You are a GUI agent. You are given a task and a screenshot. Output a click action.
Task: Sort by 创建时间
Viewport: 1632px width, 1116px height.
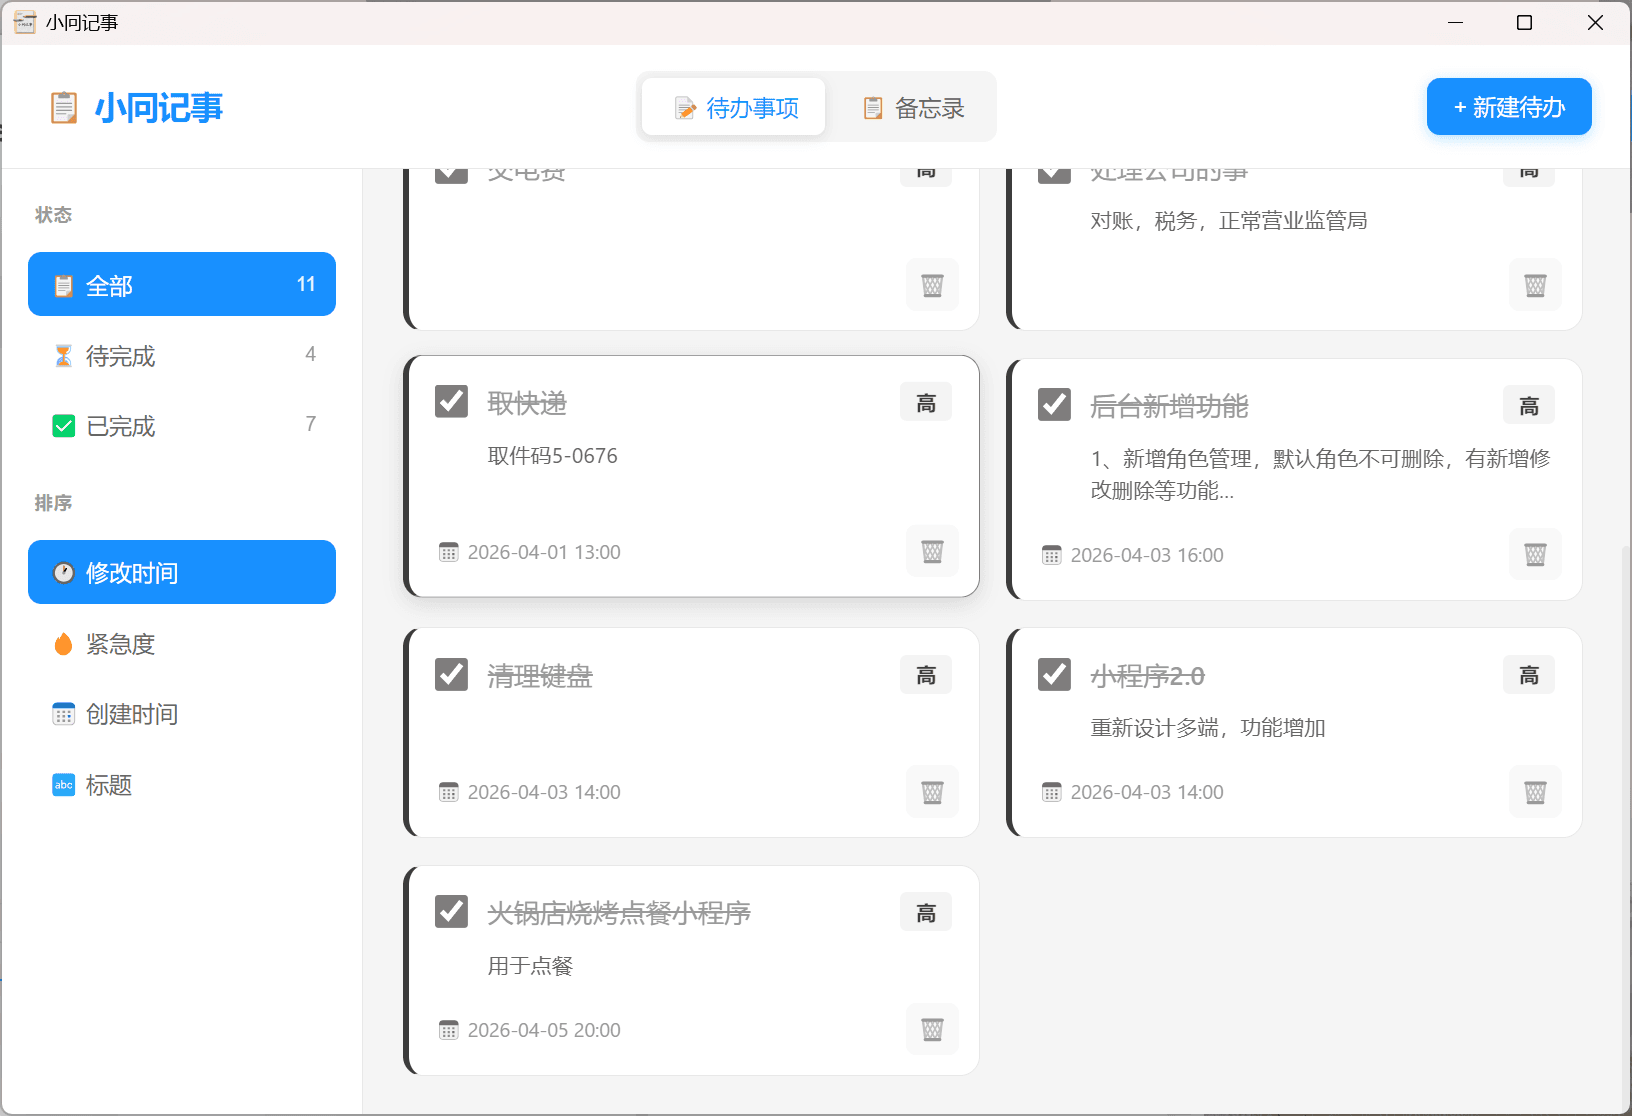pos(182,713)
